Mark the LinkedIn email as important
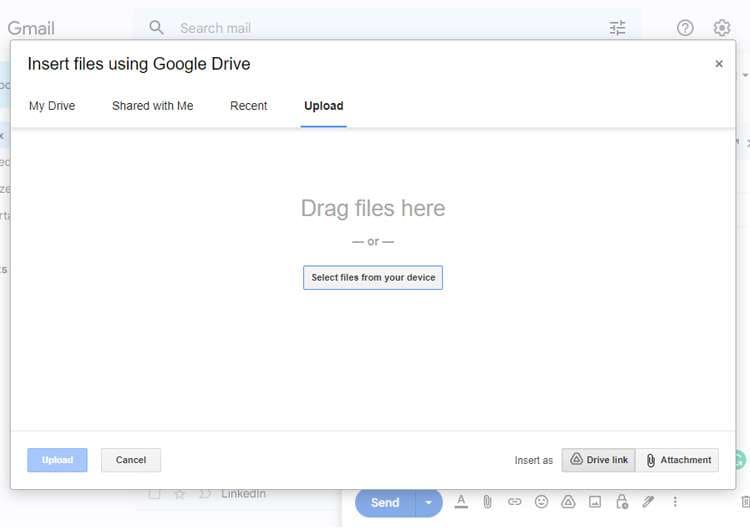 point(205,494)
